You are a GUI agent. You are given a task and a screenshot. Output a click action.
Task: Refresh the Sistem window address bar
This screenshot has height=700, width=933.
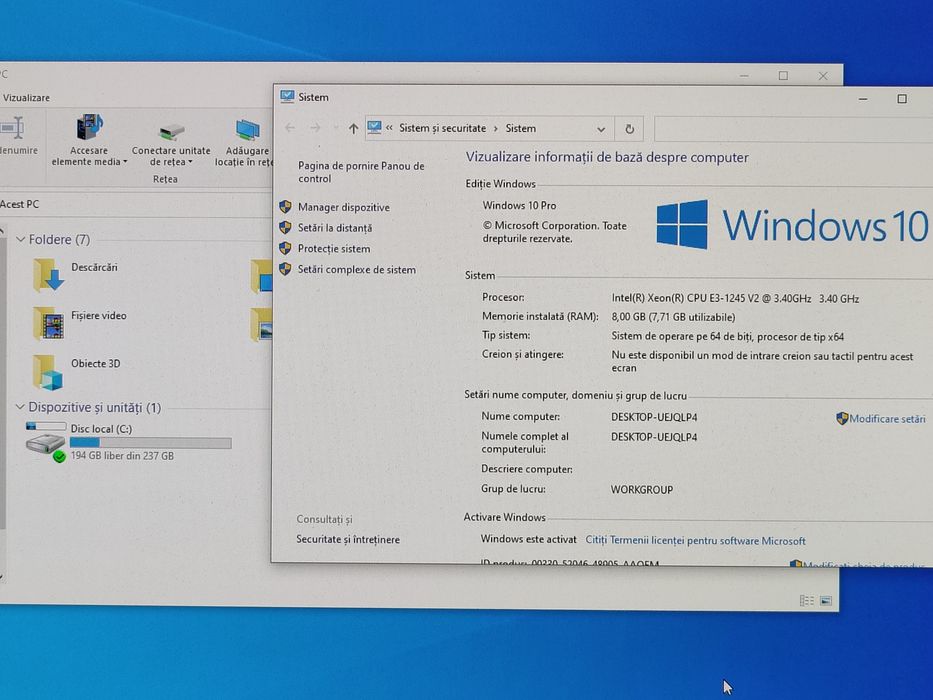tap(630, 129)
